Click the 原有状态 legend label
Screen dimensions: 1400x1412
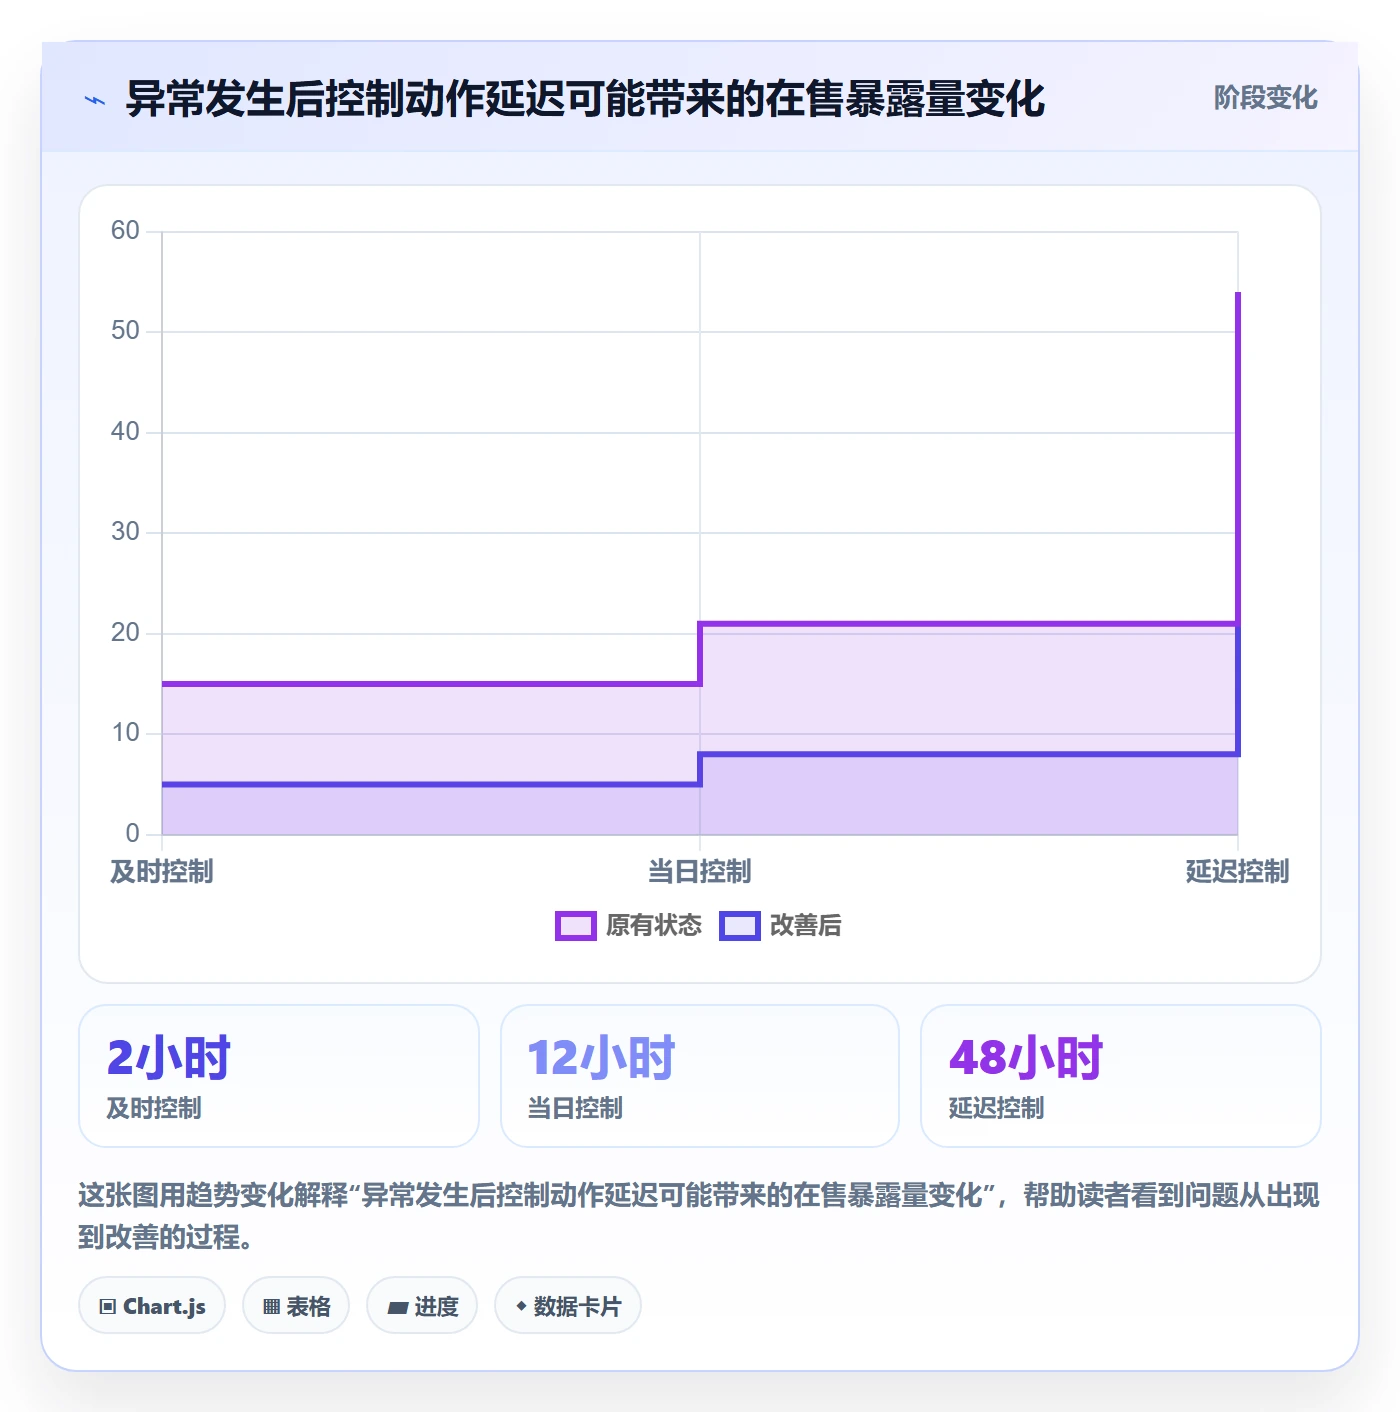point(654,926)
